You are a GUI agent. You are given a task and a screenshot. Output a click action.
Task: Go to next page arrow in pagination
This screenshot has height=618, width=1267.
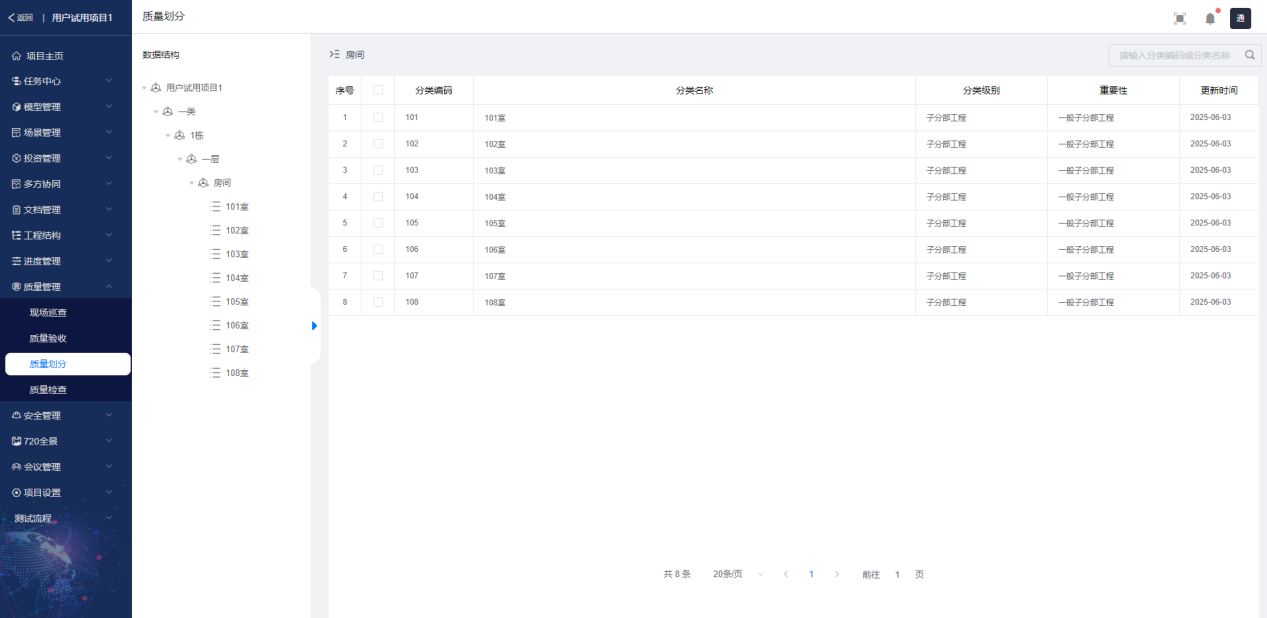click(x=837, y=574)
